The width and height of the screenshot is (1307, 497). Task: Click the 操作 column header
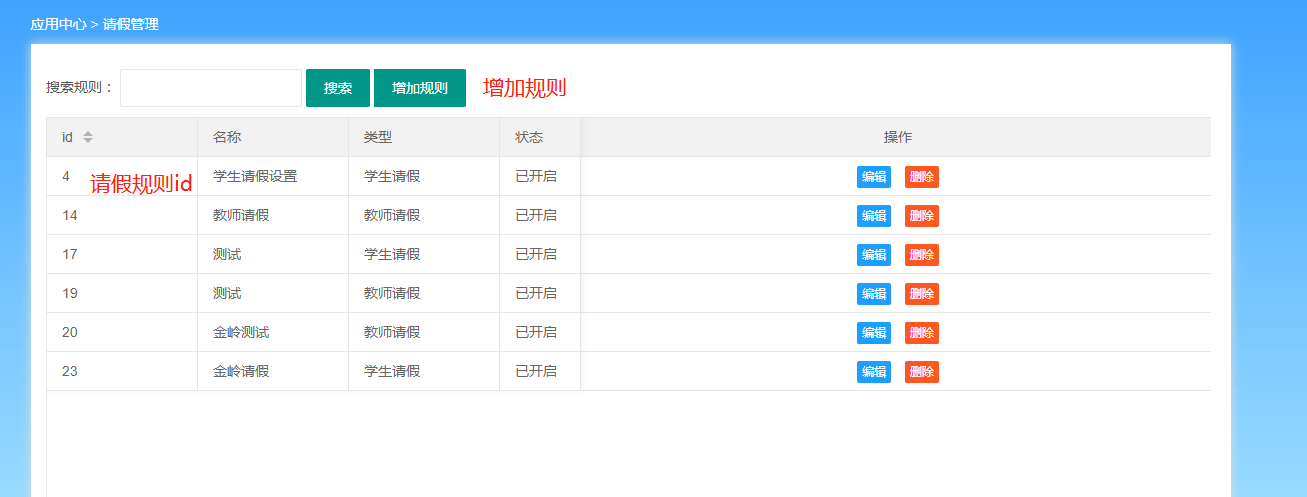pyautogui.click(x=897, y=137)
